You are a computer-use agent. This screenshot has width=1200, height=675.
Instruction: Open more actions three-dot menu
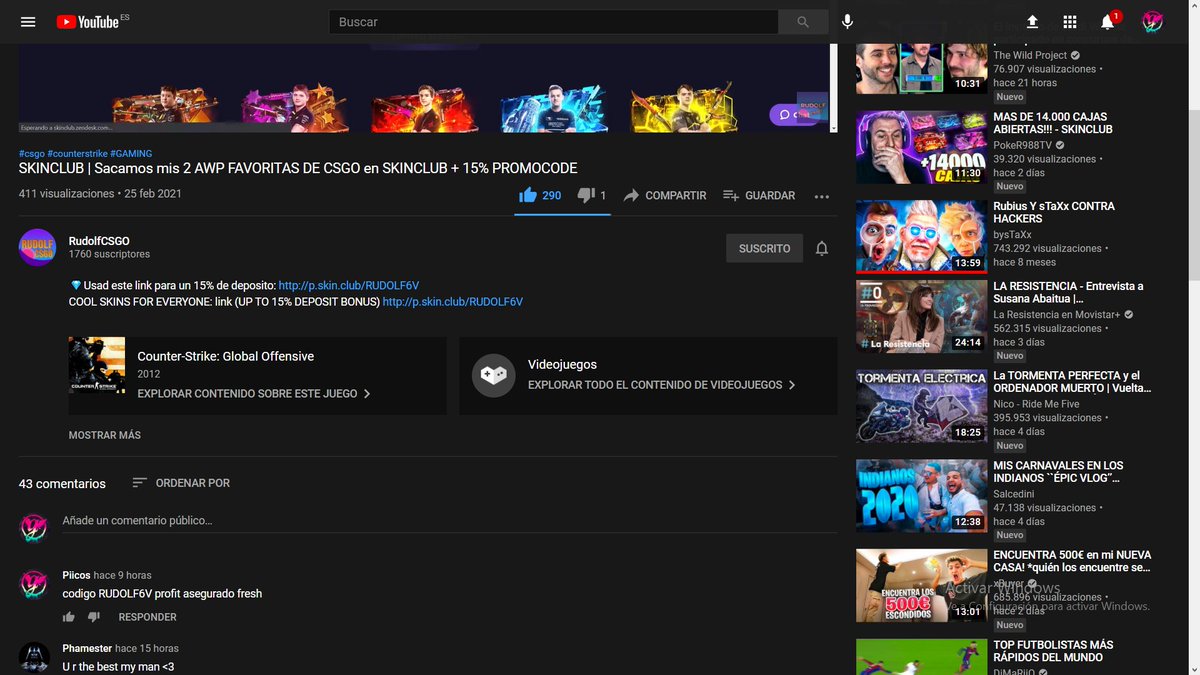click(822, 196)
